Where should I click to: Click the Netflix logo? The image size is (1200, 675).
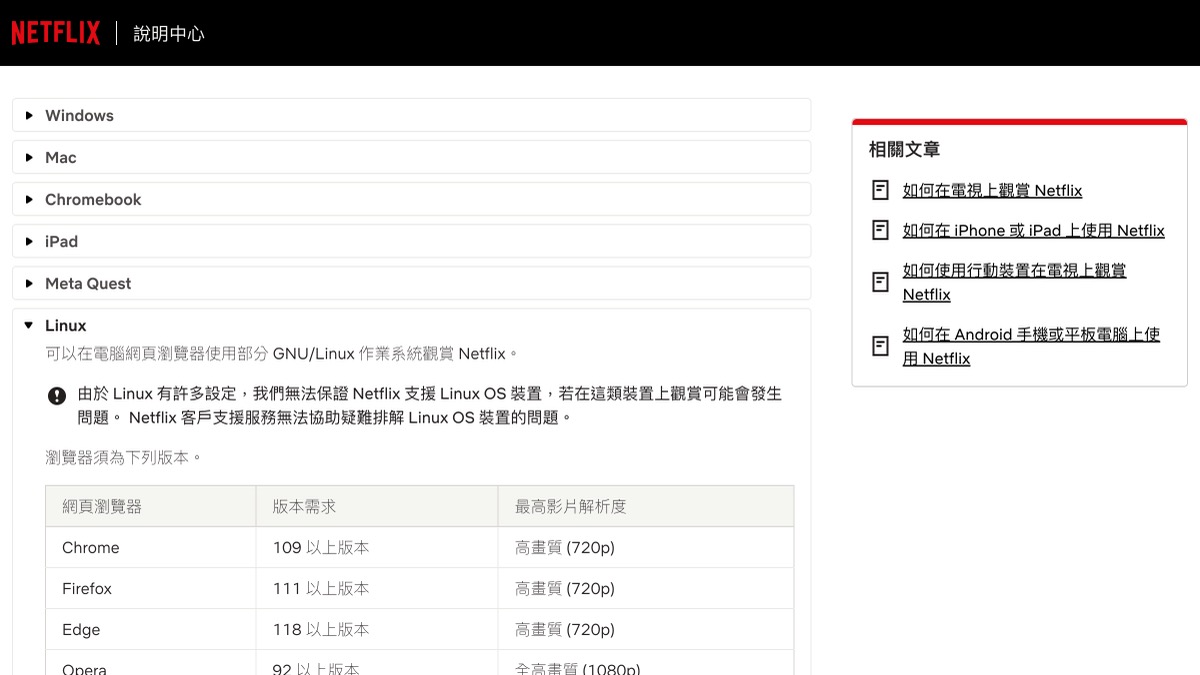[56, 33]
